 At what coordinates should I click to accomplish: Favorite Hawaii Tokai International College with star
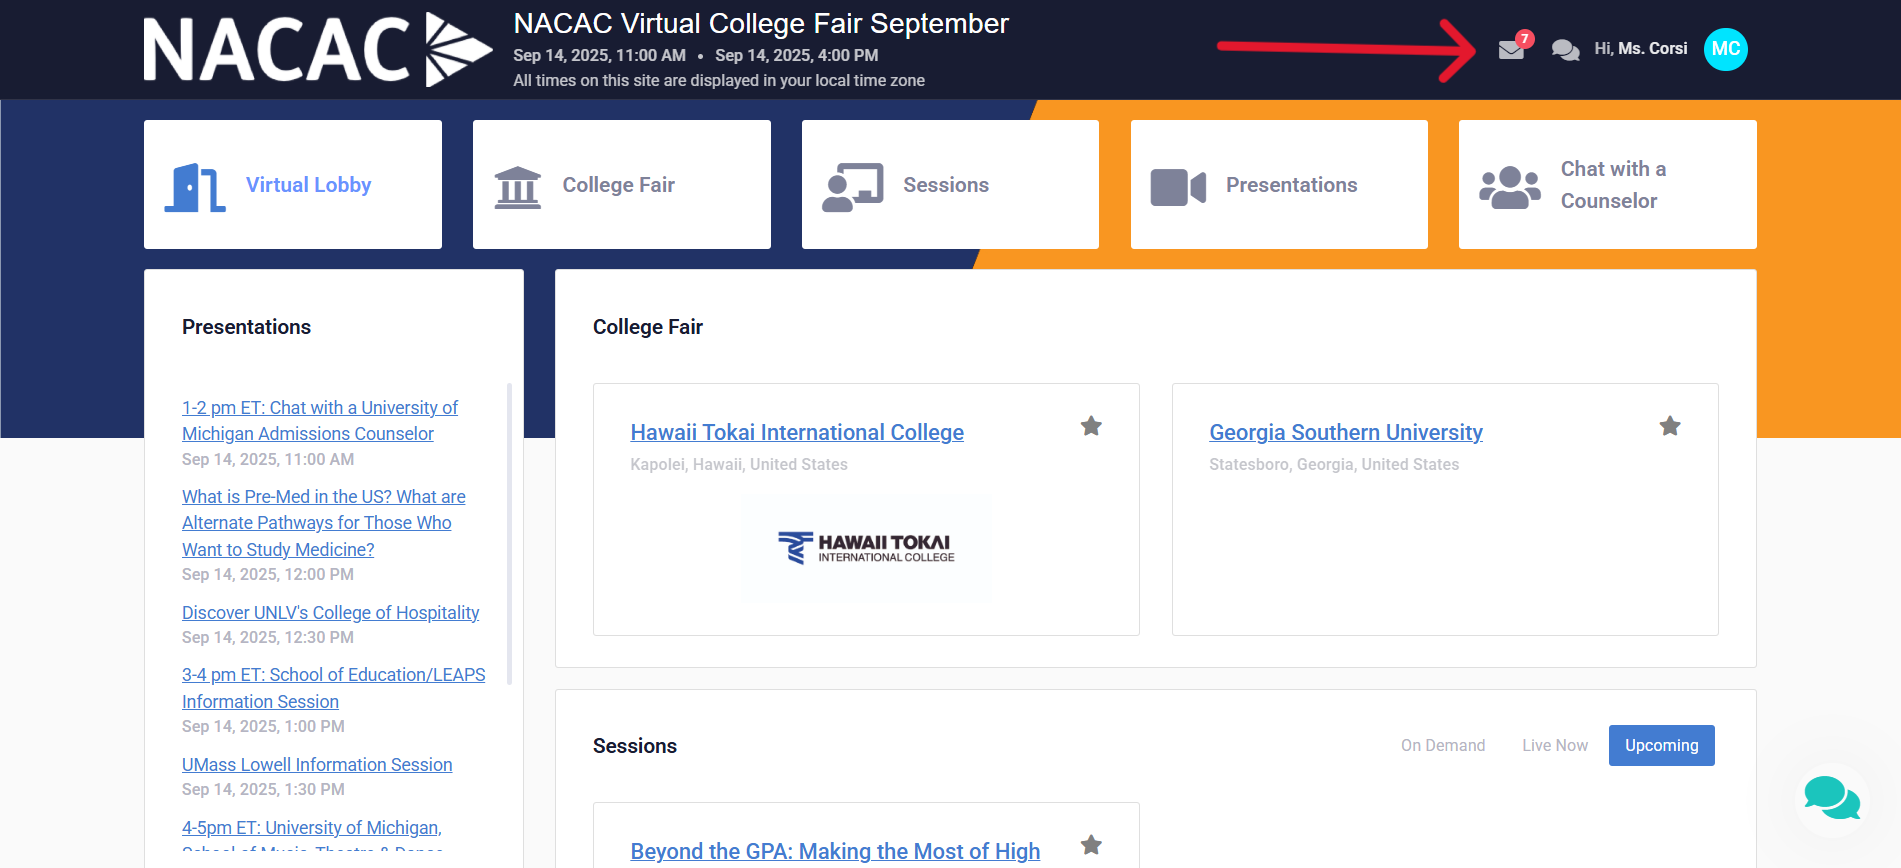pyautogui.click(x=1091, y=426)
